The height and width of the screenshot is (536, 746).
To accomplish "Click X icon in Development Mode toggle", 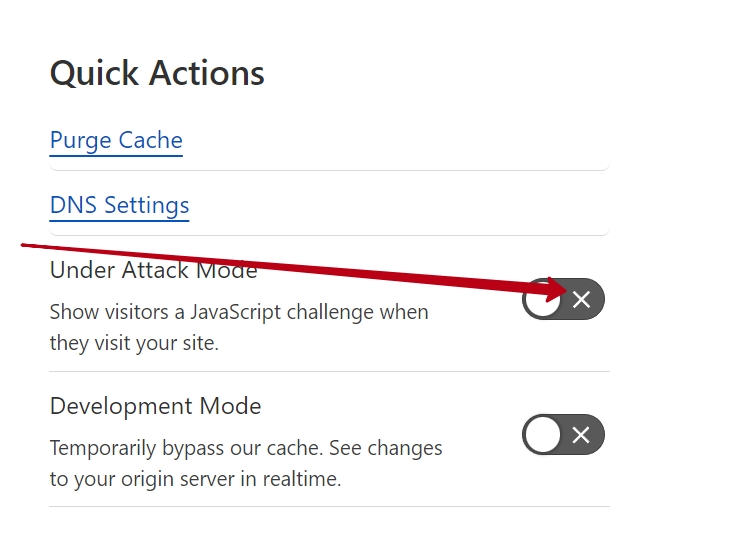I will [x=581, y=435].
